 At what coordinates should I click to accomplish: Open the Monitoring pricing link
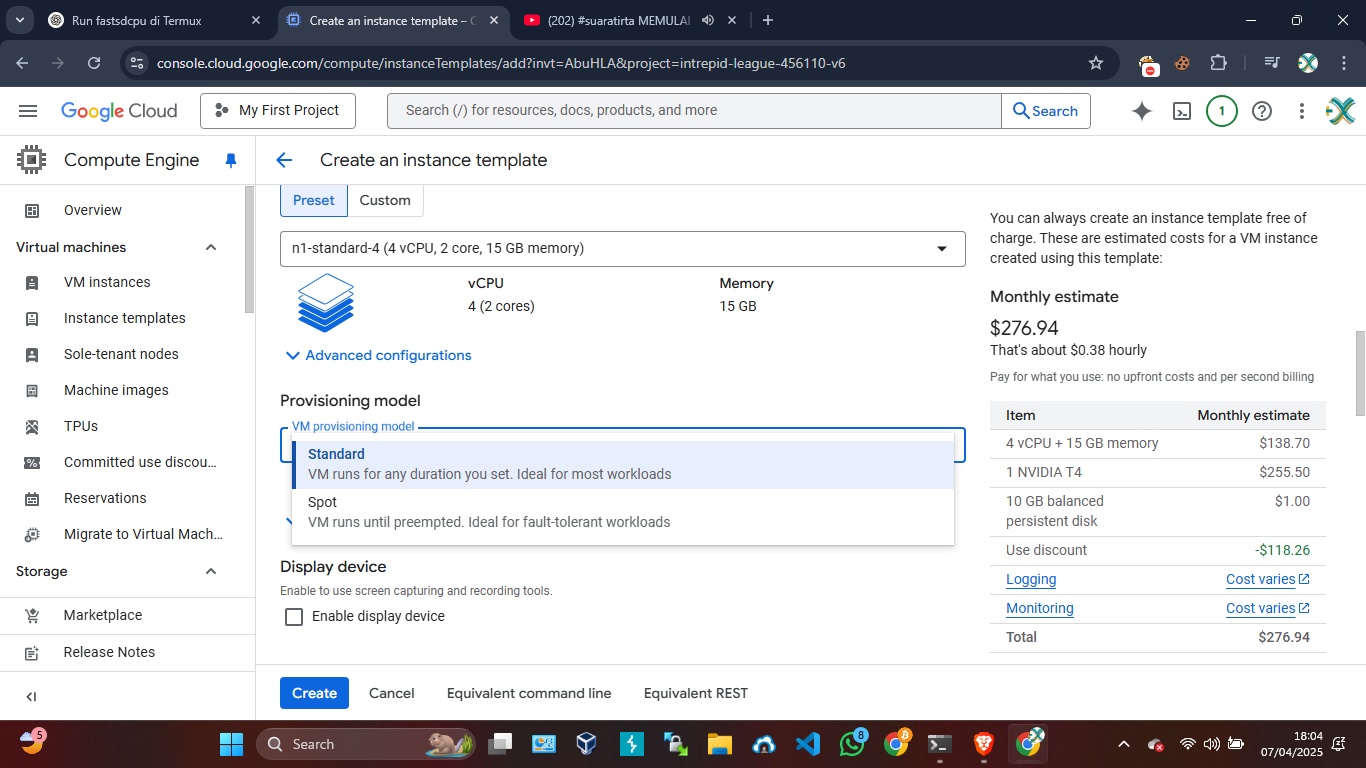(x=1040, y=608)
